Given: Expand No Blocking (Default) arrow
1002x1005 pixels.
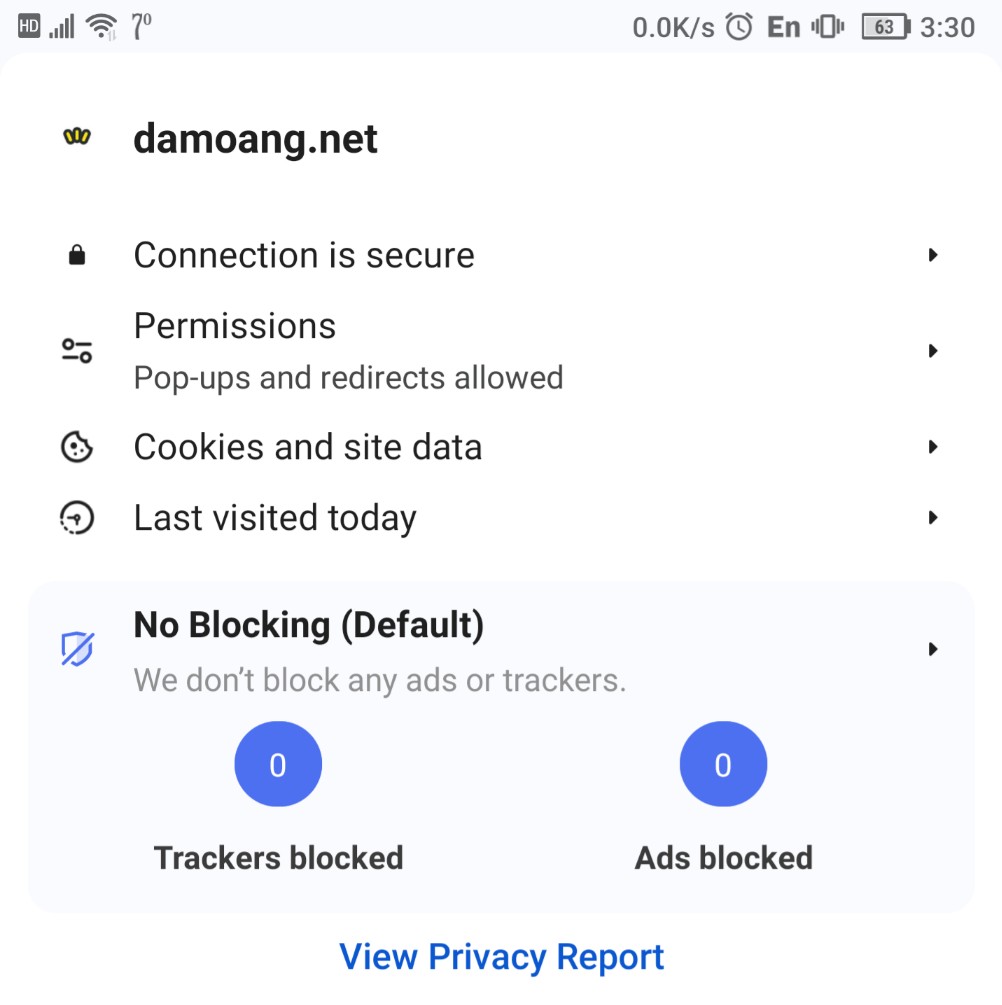Looking at the screenshot, I should 933,649.
